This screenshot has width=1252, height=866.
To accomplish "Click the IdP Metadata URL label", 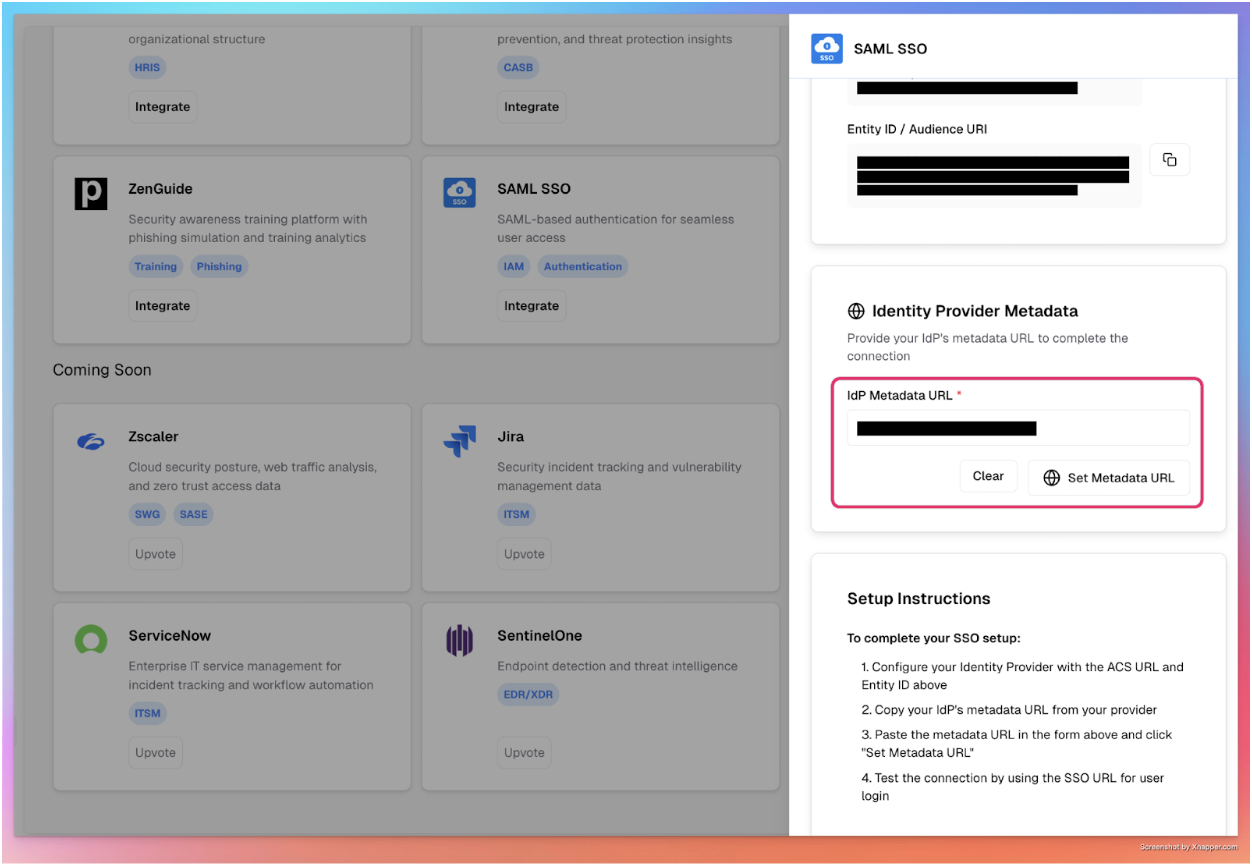I will pyautogui.click(x=899, y=395).
